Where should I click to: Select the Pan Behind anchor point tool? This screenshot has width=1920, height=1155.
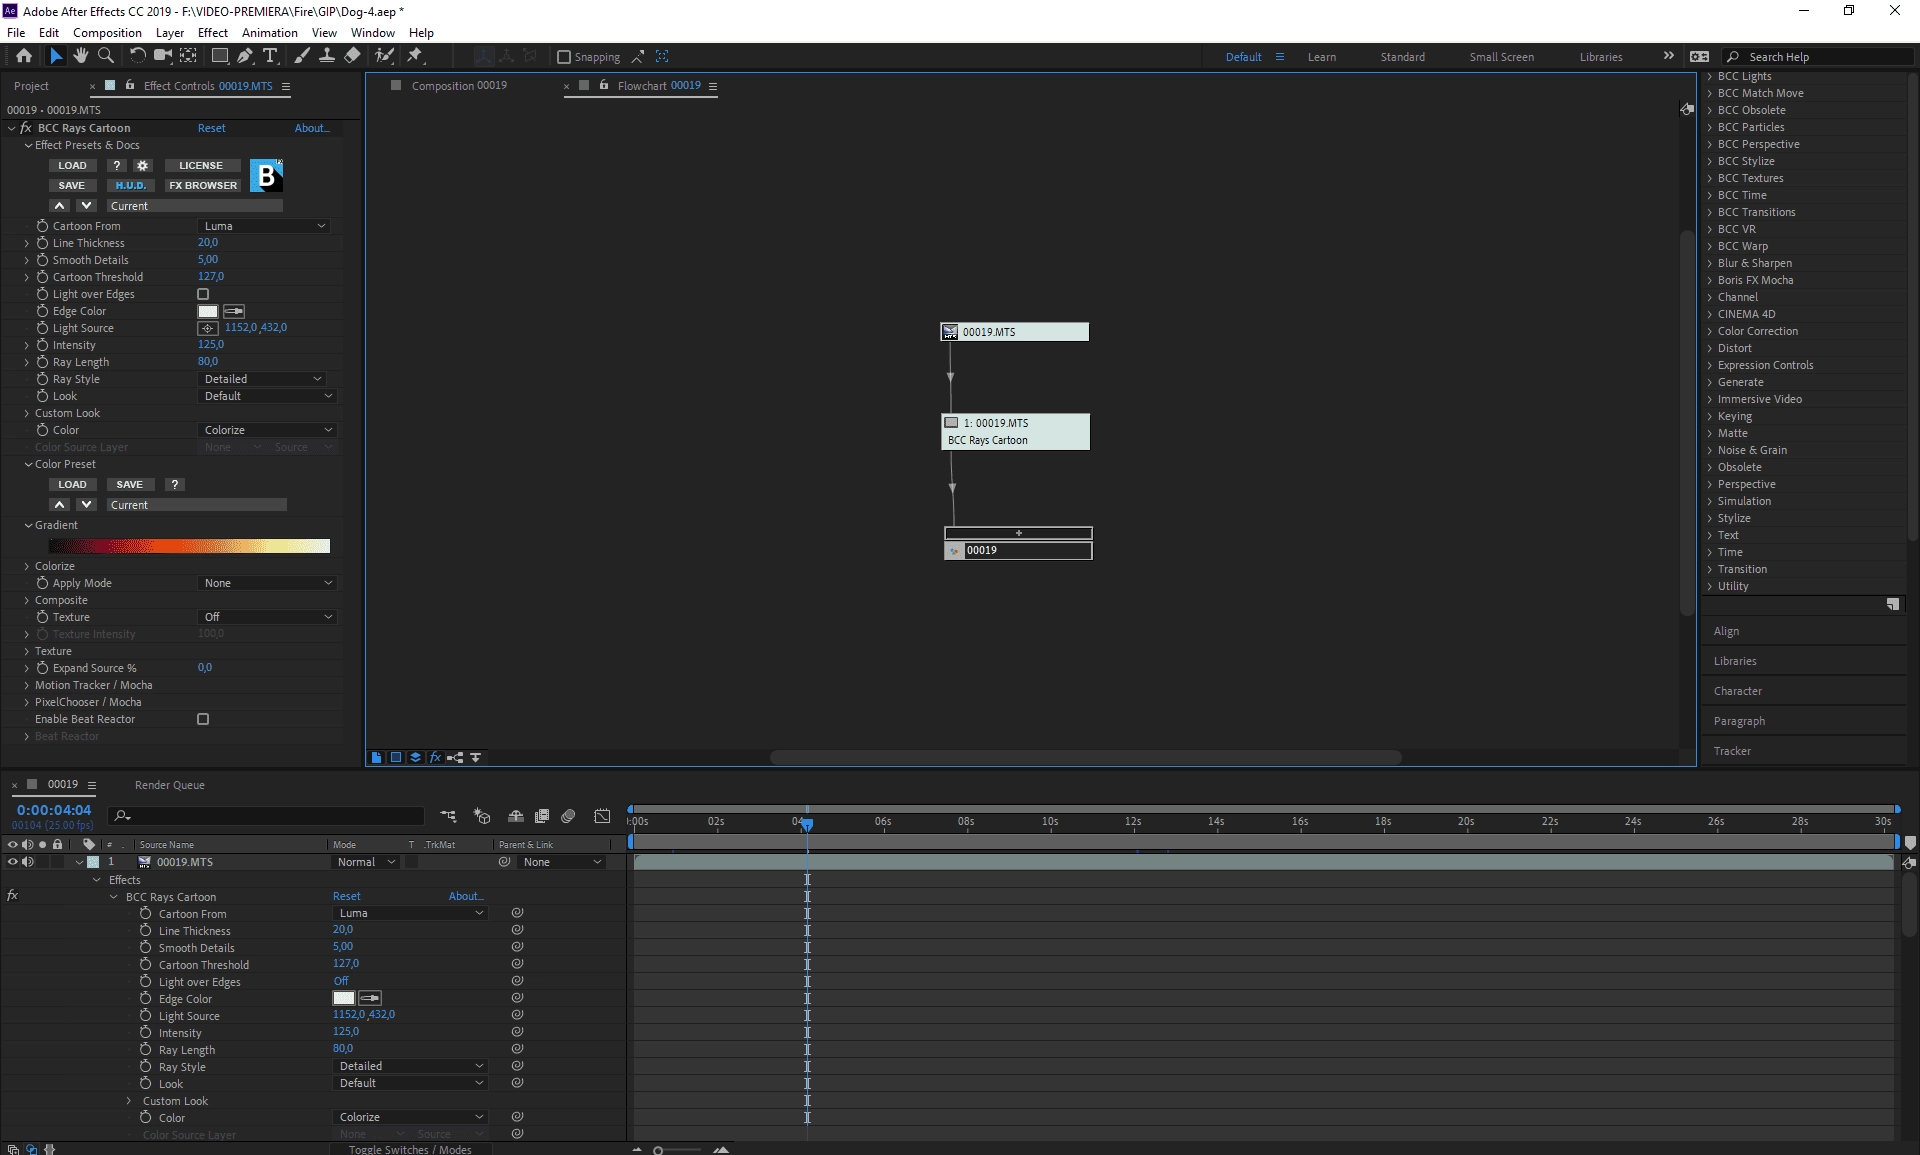188,56
